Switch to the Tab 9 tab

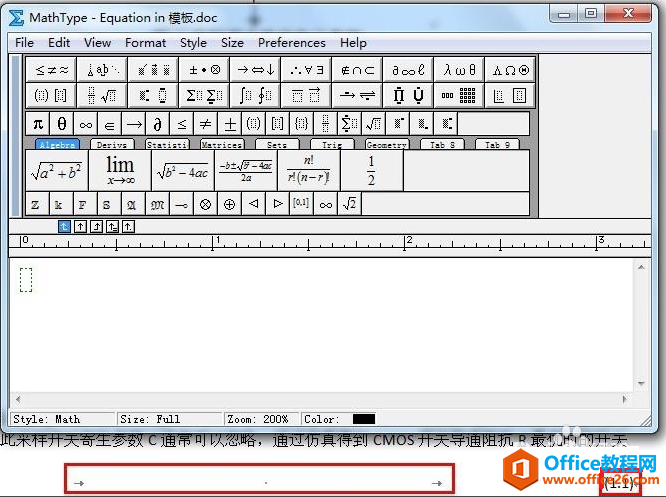[497, 144]
